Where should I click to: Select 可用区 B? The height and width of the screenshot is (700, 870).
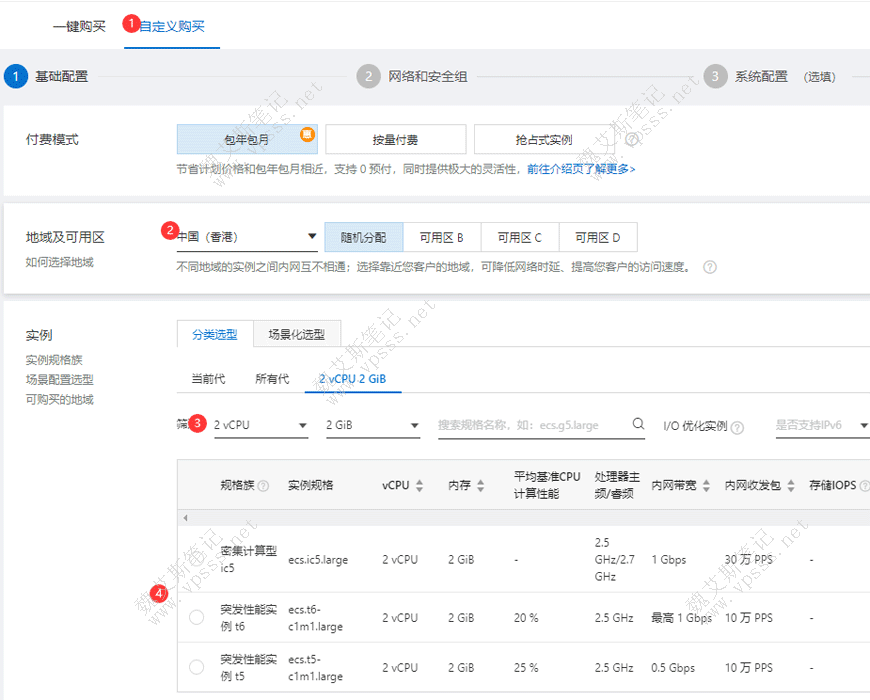click(442, 237)
